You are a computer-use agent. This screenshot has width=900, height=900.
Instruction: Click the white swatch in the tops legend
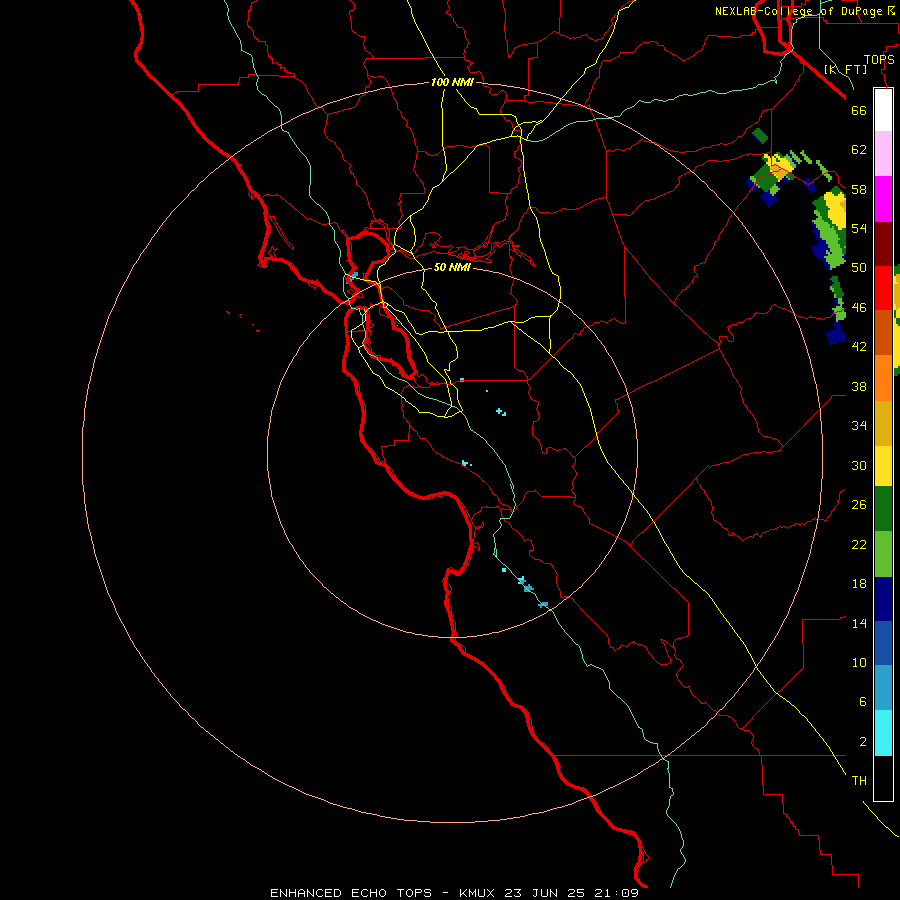coord(883,110)
